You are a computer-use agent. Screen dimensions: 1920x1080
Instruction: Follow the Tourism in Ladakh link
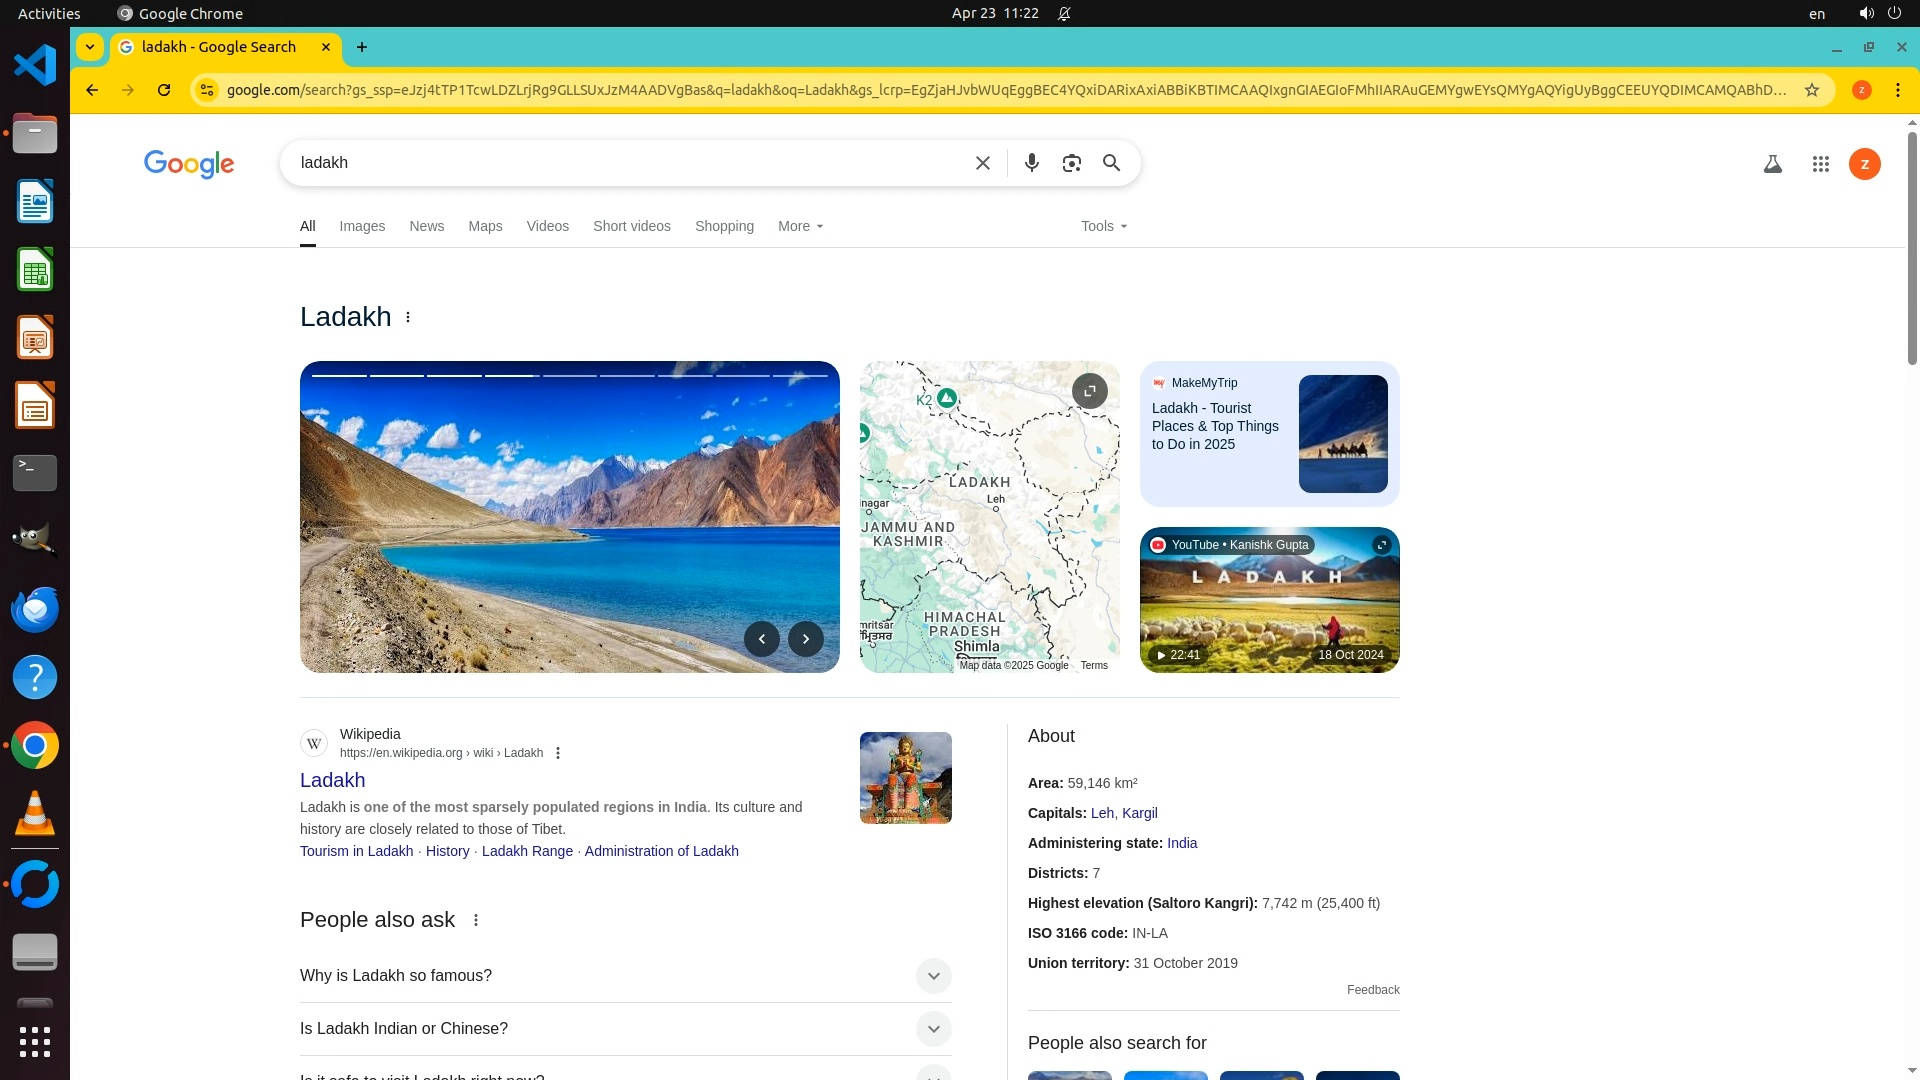click(356, 851)
